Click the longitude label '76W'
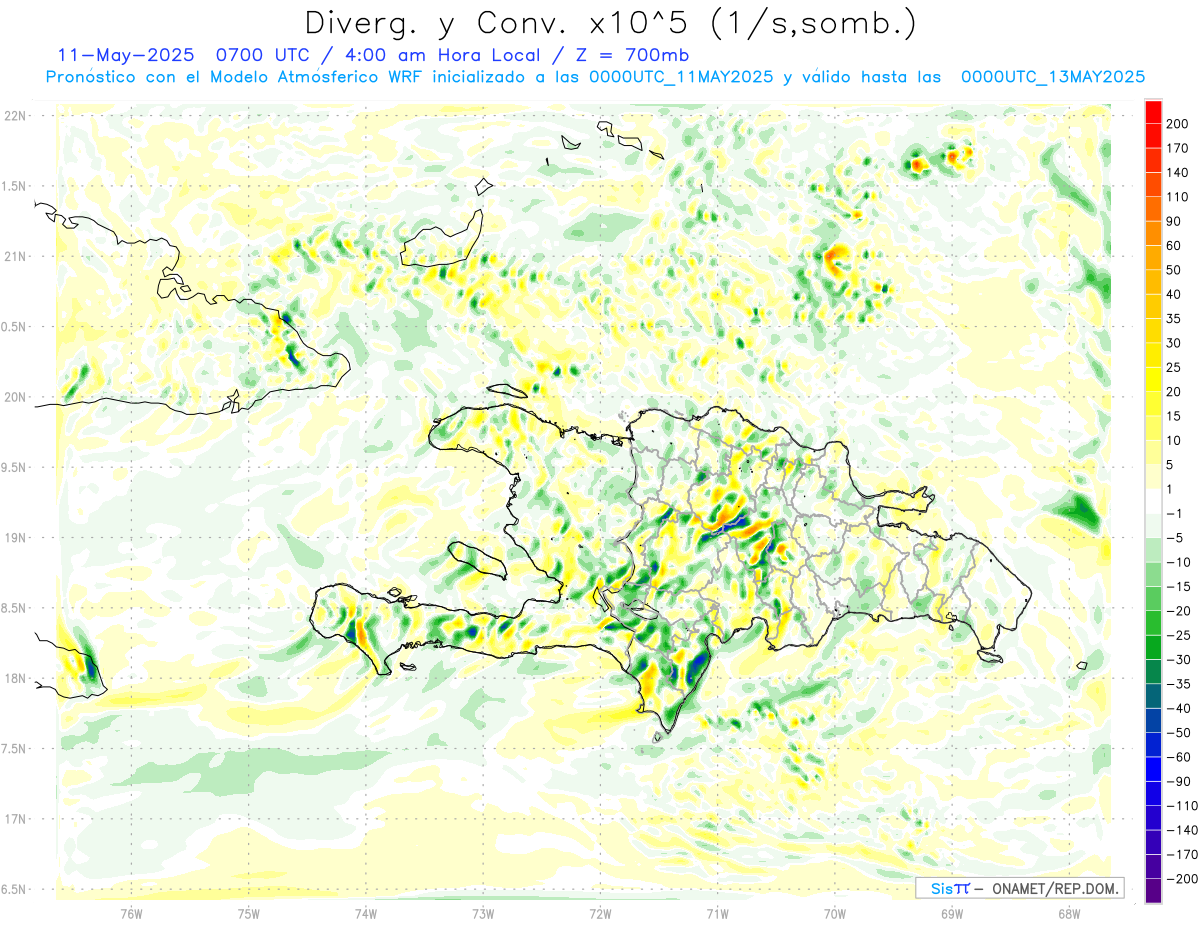 coord(131,913)
